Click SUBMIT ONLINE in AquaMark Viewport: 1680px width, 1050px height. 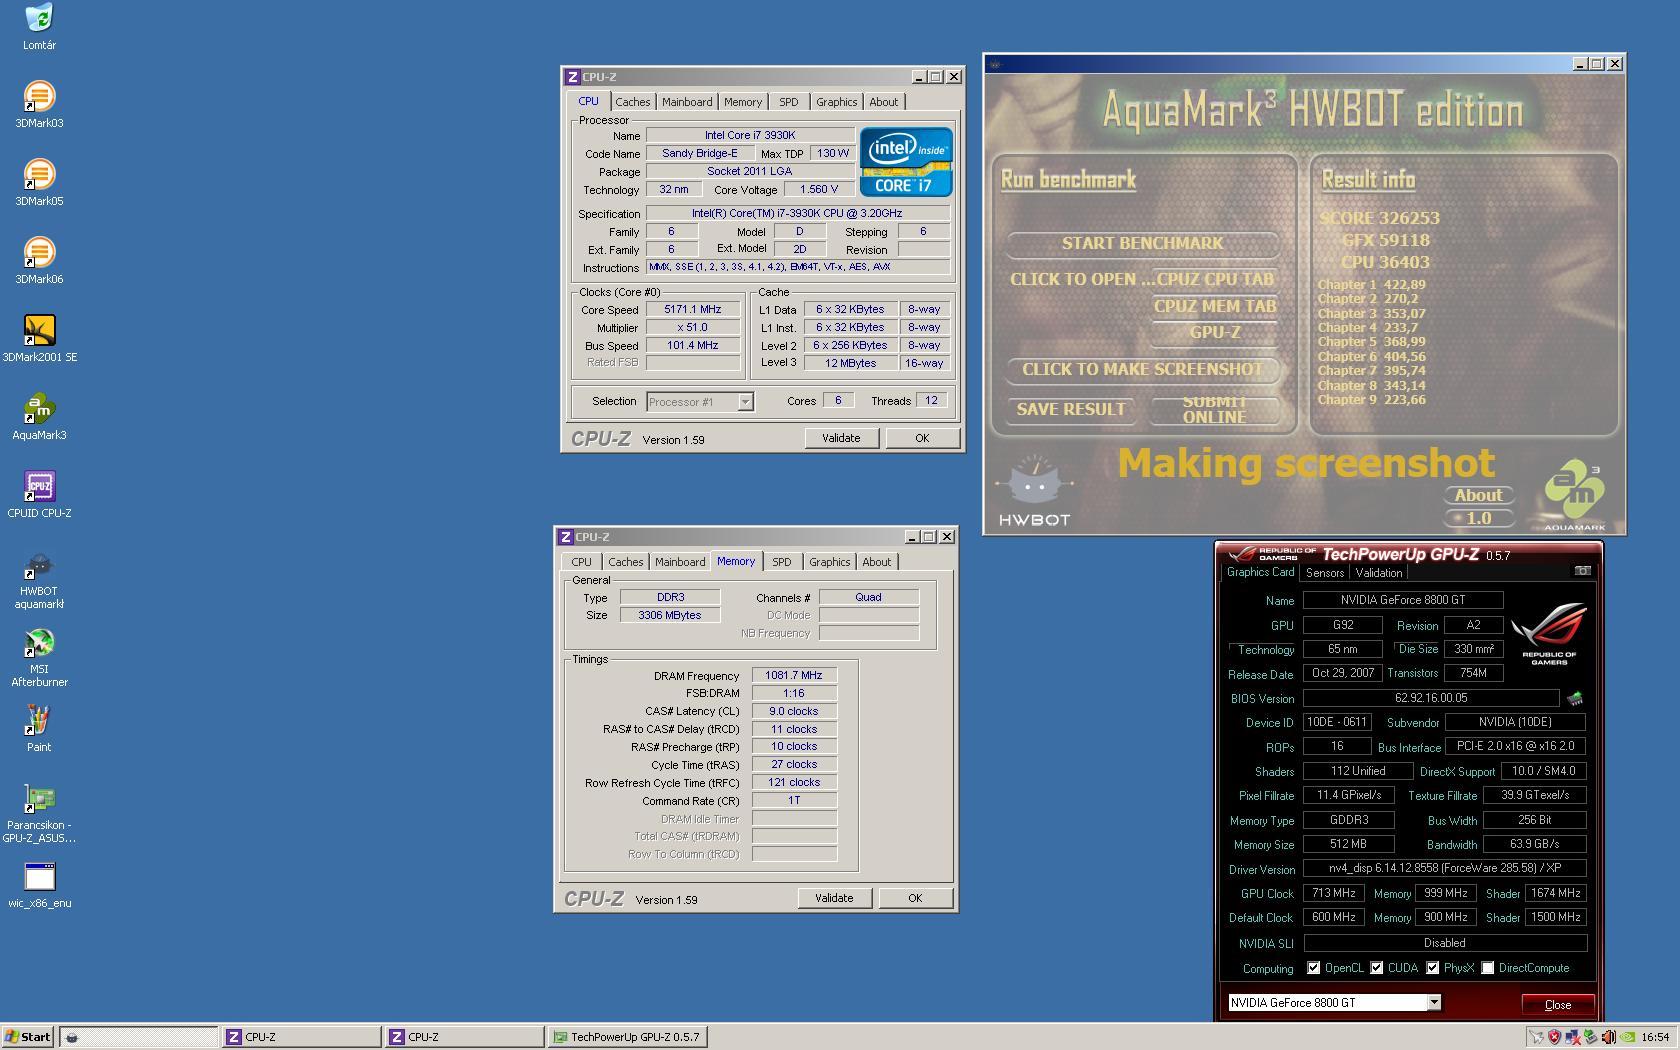tap(1214, 409)
